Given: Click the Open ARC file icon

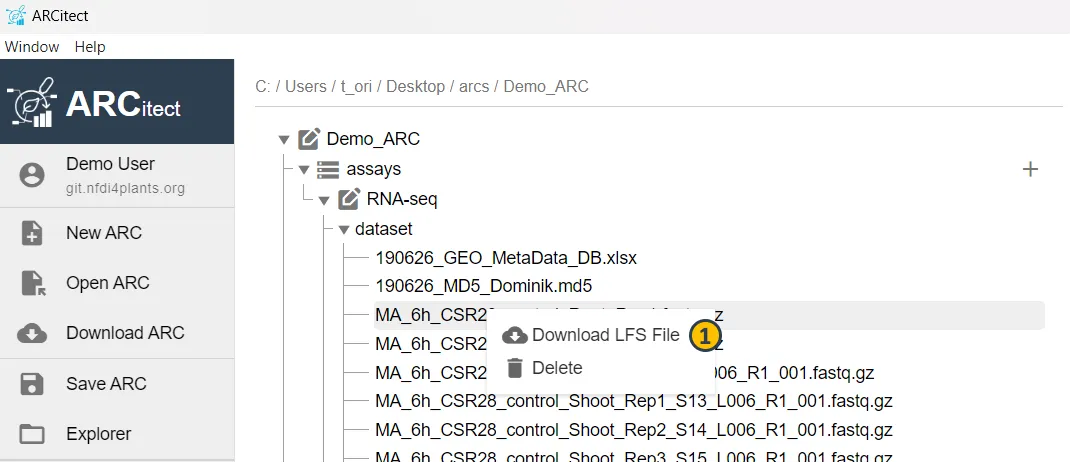Looking at the screenshot, I should (x=32, y=284).
